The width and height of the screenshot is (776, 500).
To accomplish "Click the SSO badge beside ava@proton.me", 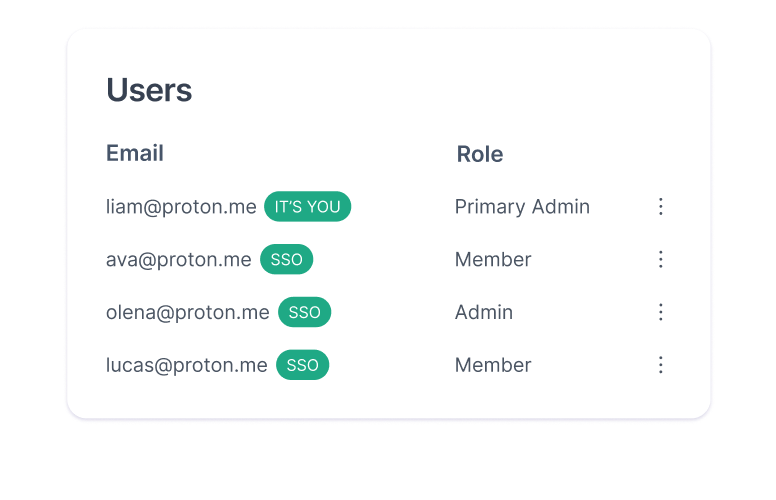I will point(286,260).
